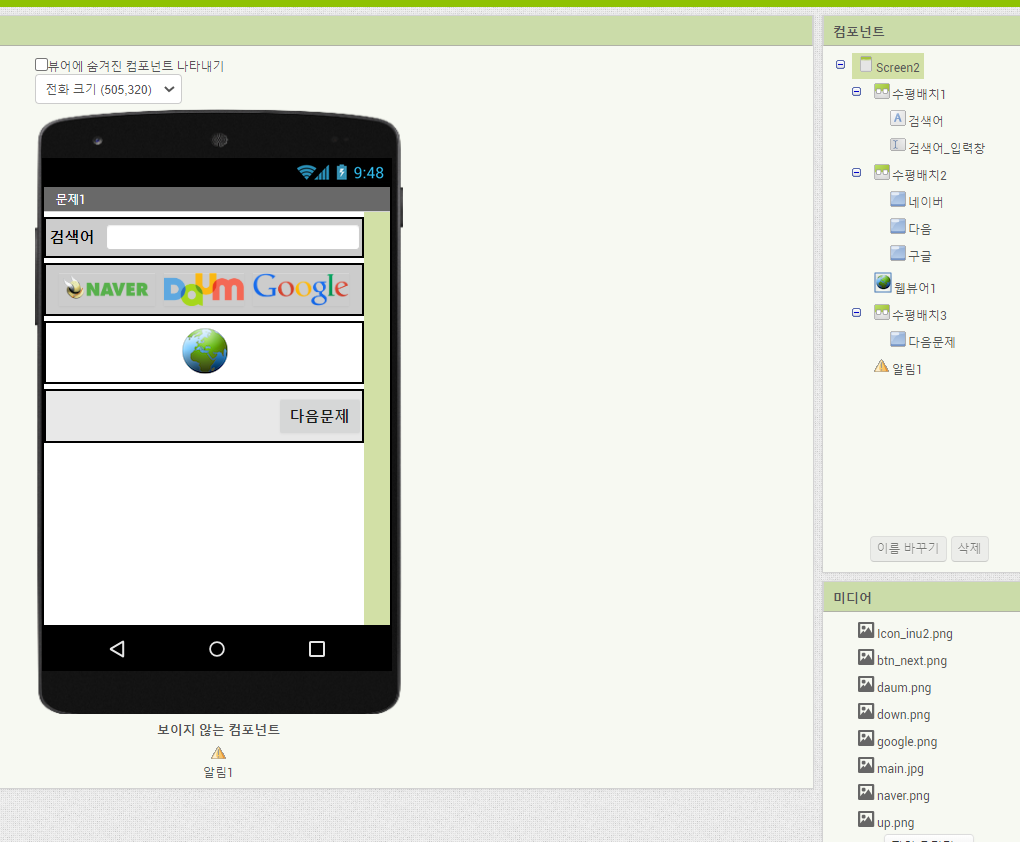Click the image icon for btn_next.png
This screenshot has height=842, width=1020.
coord(866,657)
